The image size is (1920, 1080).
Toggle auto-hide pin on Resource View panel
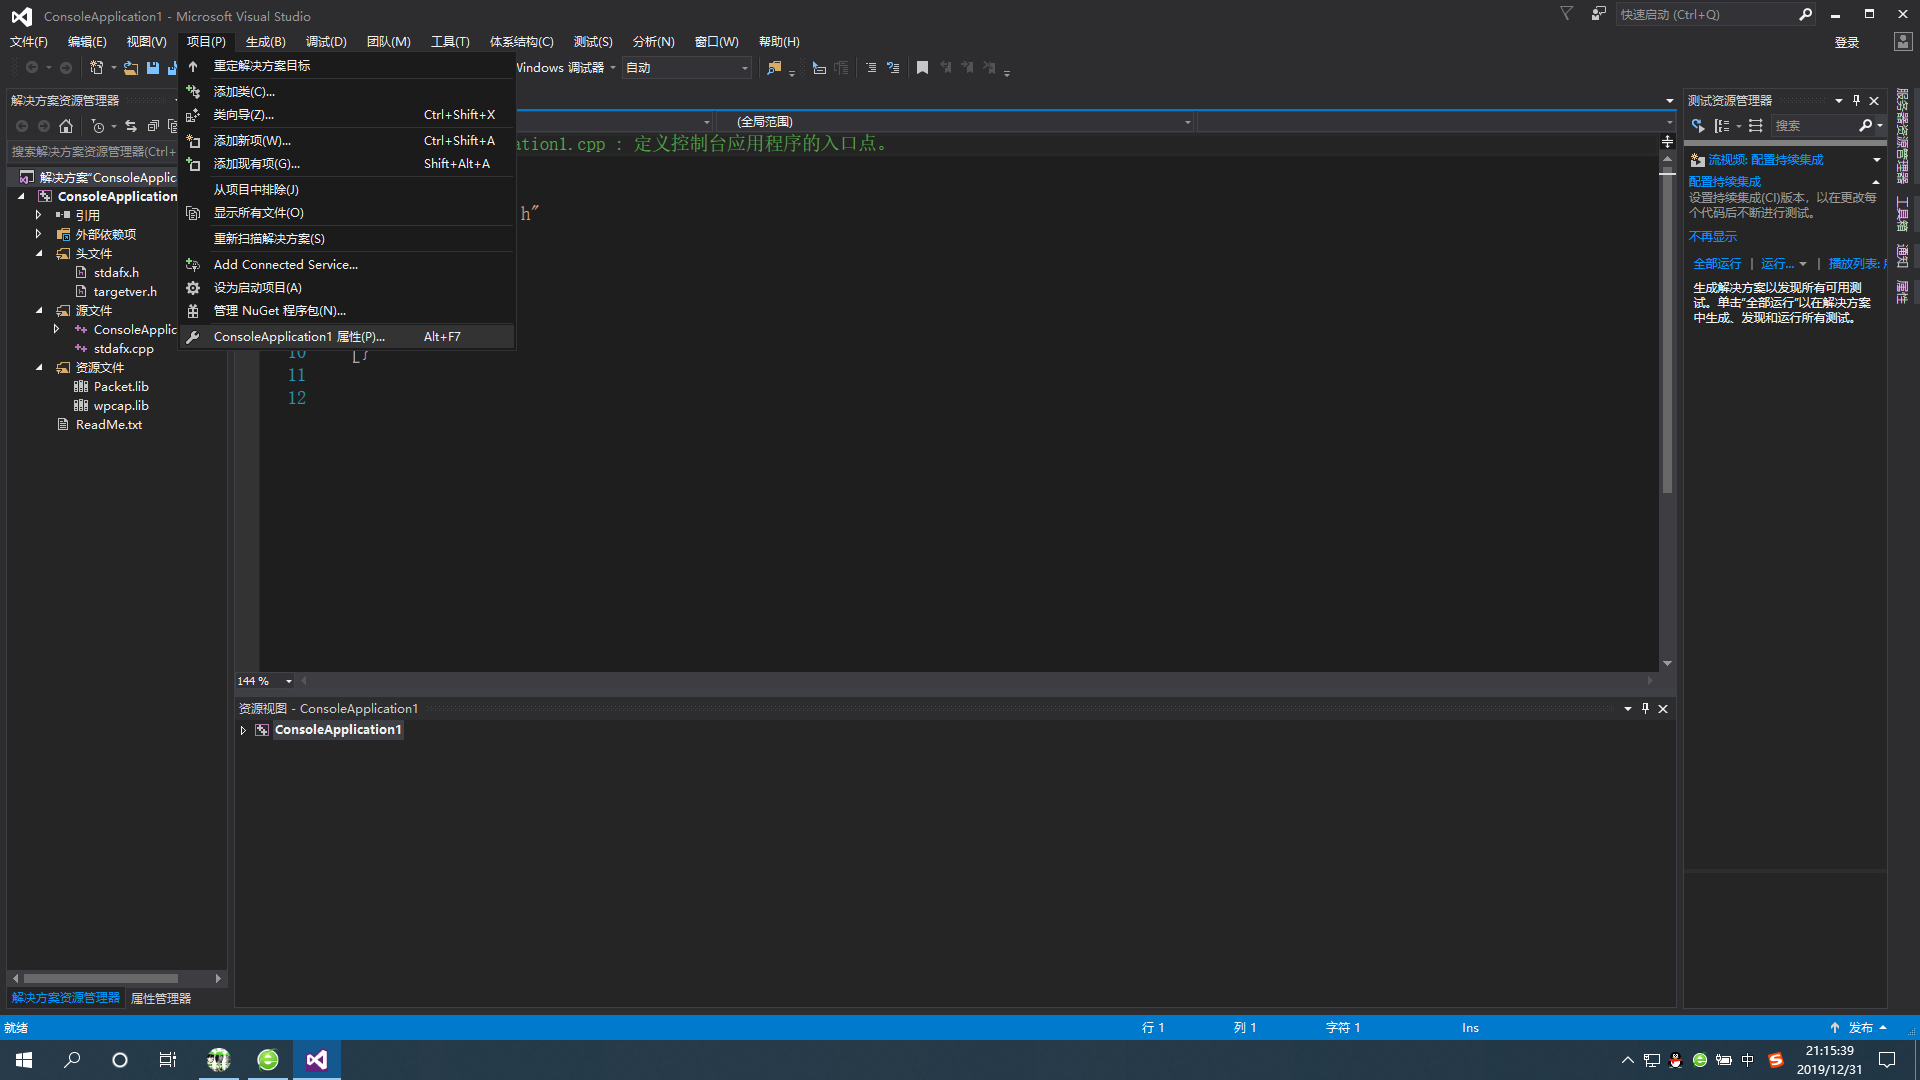[1645, 708]
